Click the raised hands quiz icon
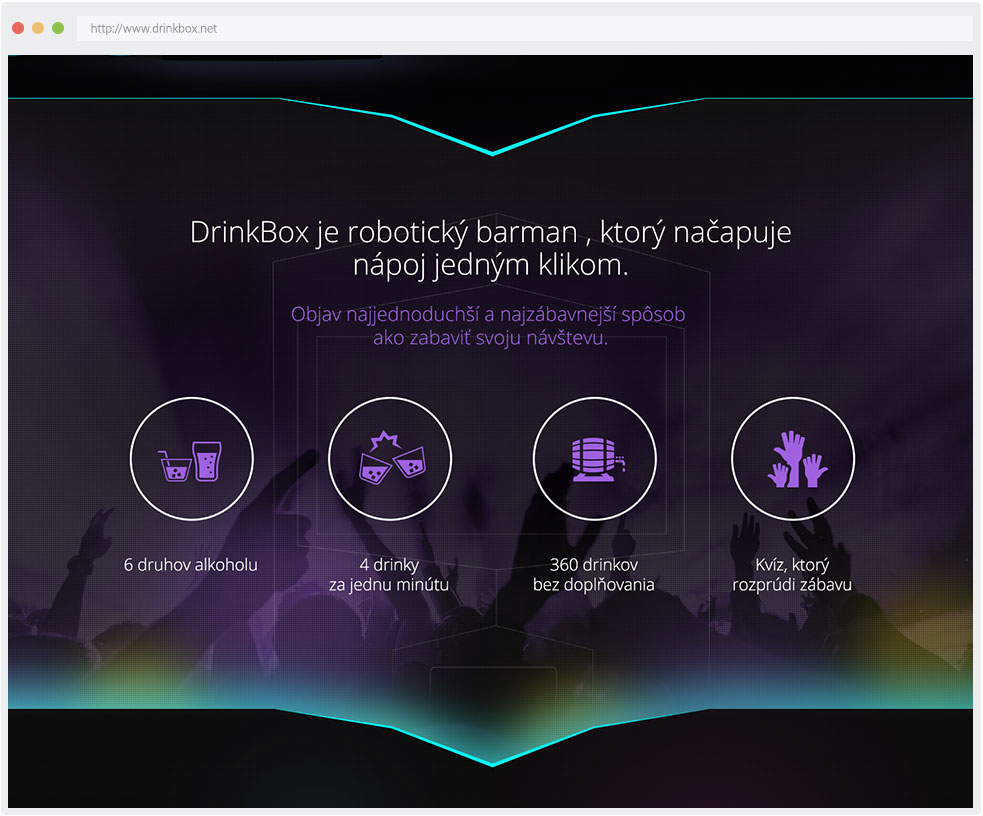The height and width of the screenshot is (816, 983). pyautogui.click(x=793, y=459)
